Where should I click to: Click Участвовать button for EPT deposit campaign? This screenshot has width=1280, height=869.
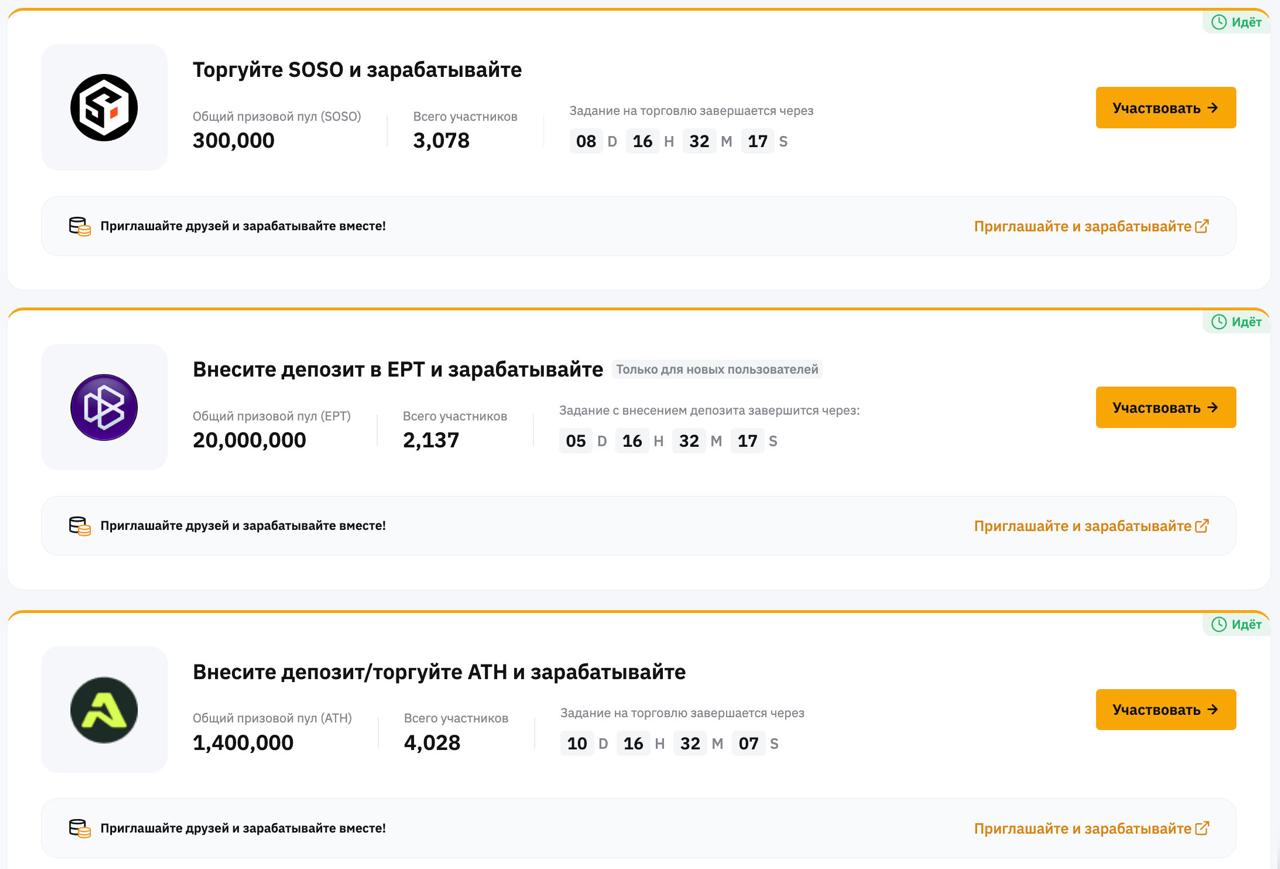[1166, 407]
